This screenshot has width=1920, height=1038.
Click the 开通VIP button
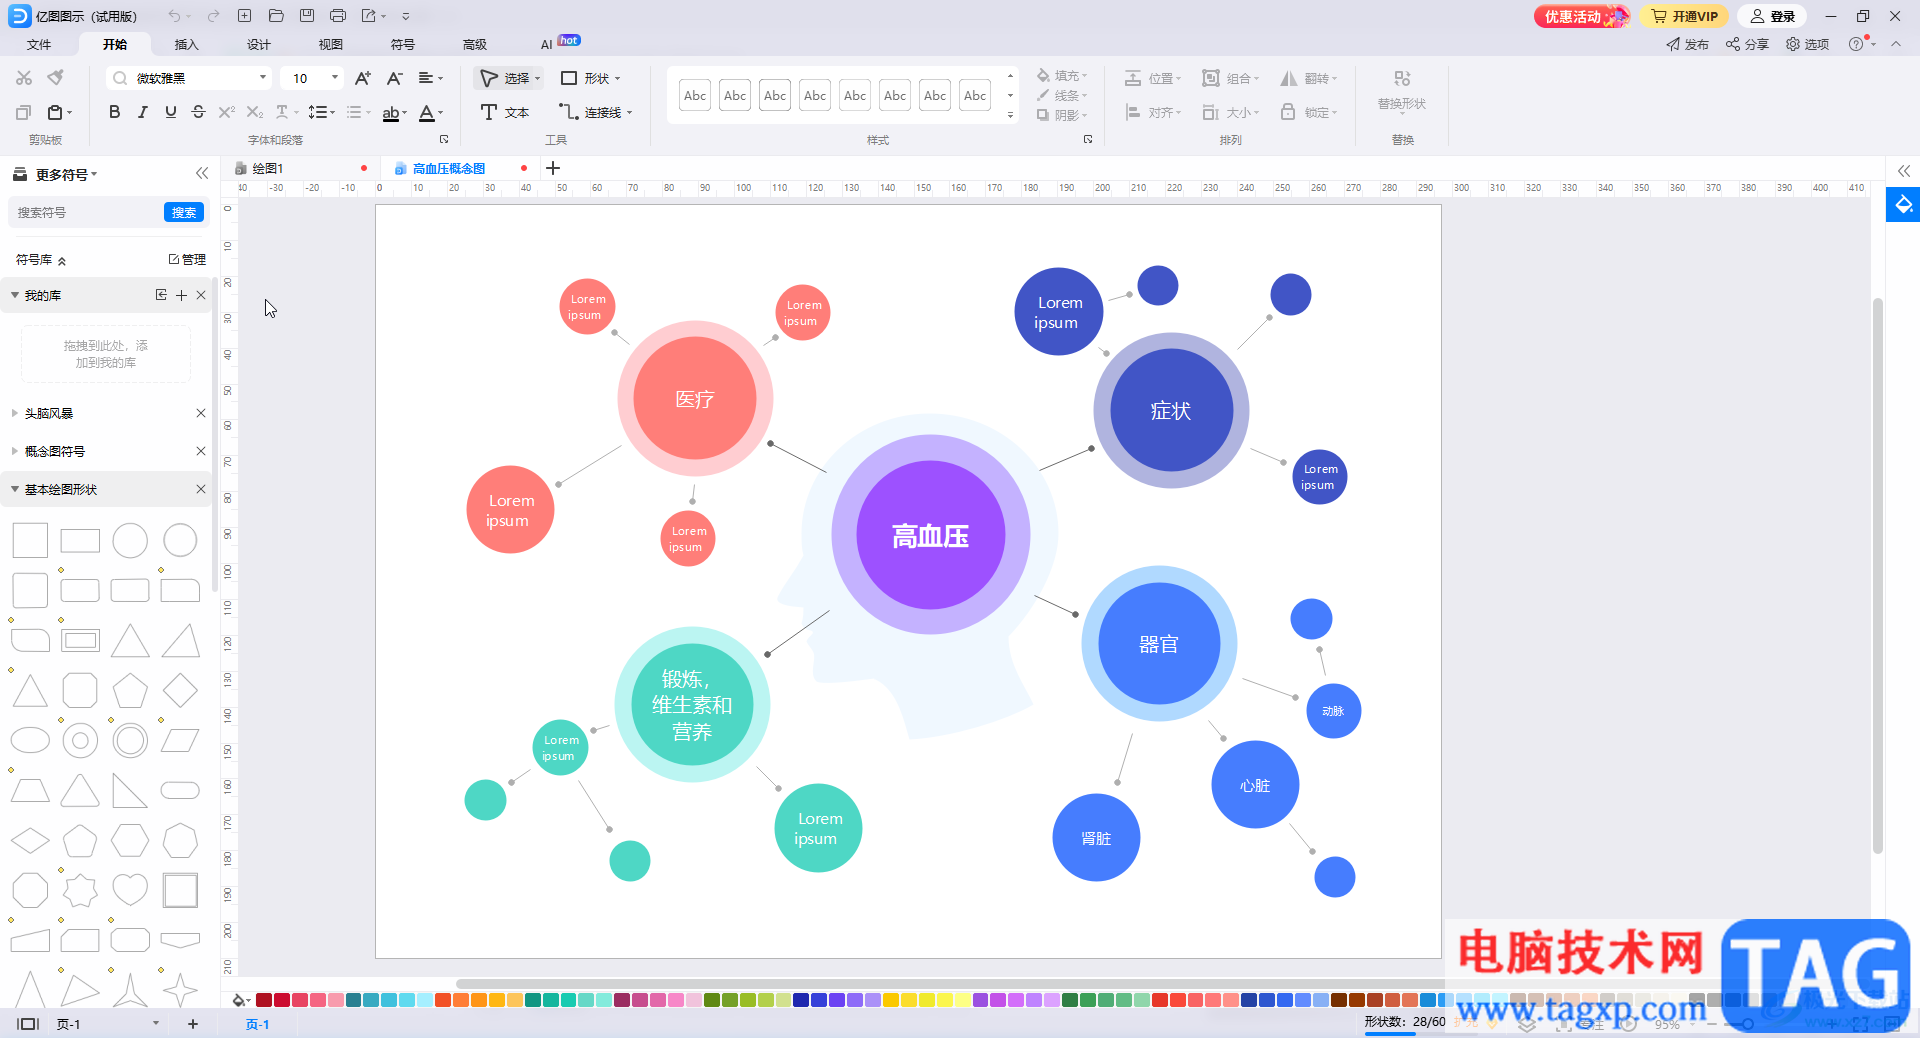(1685, 16)
